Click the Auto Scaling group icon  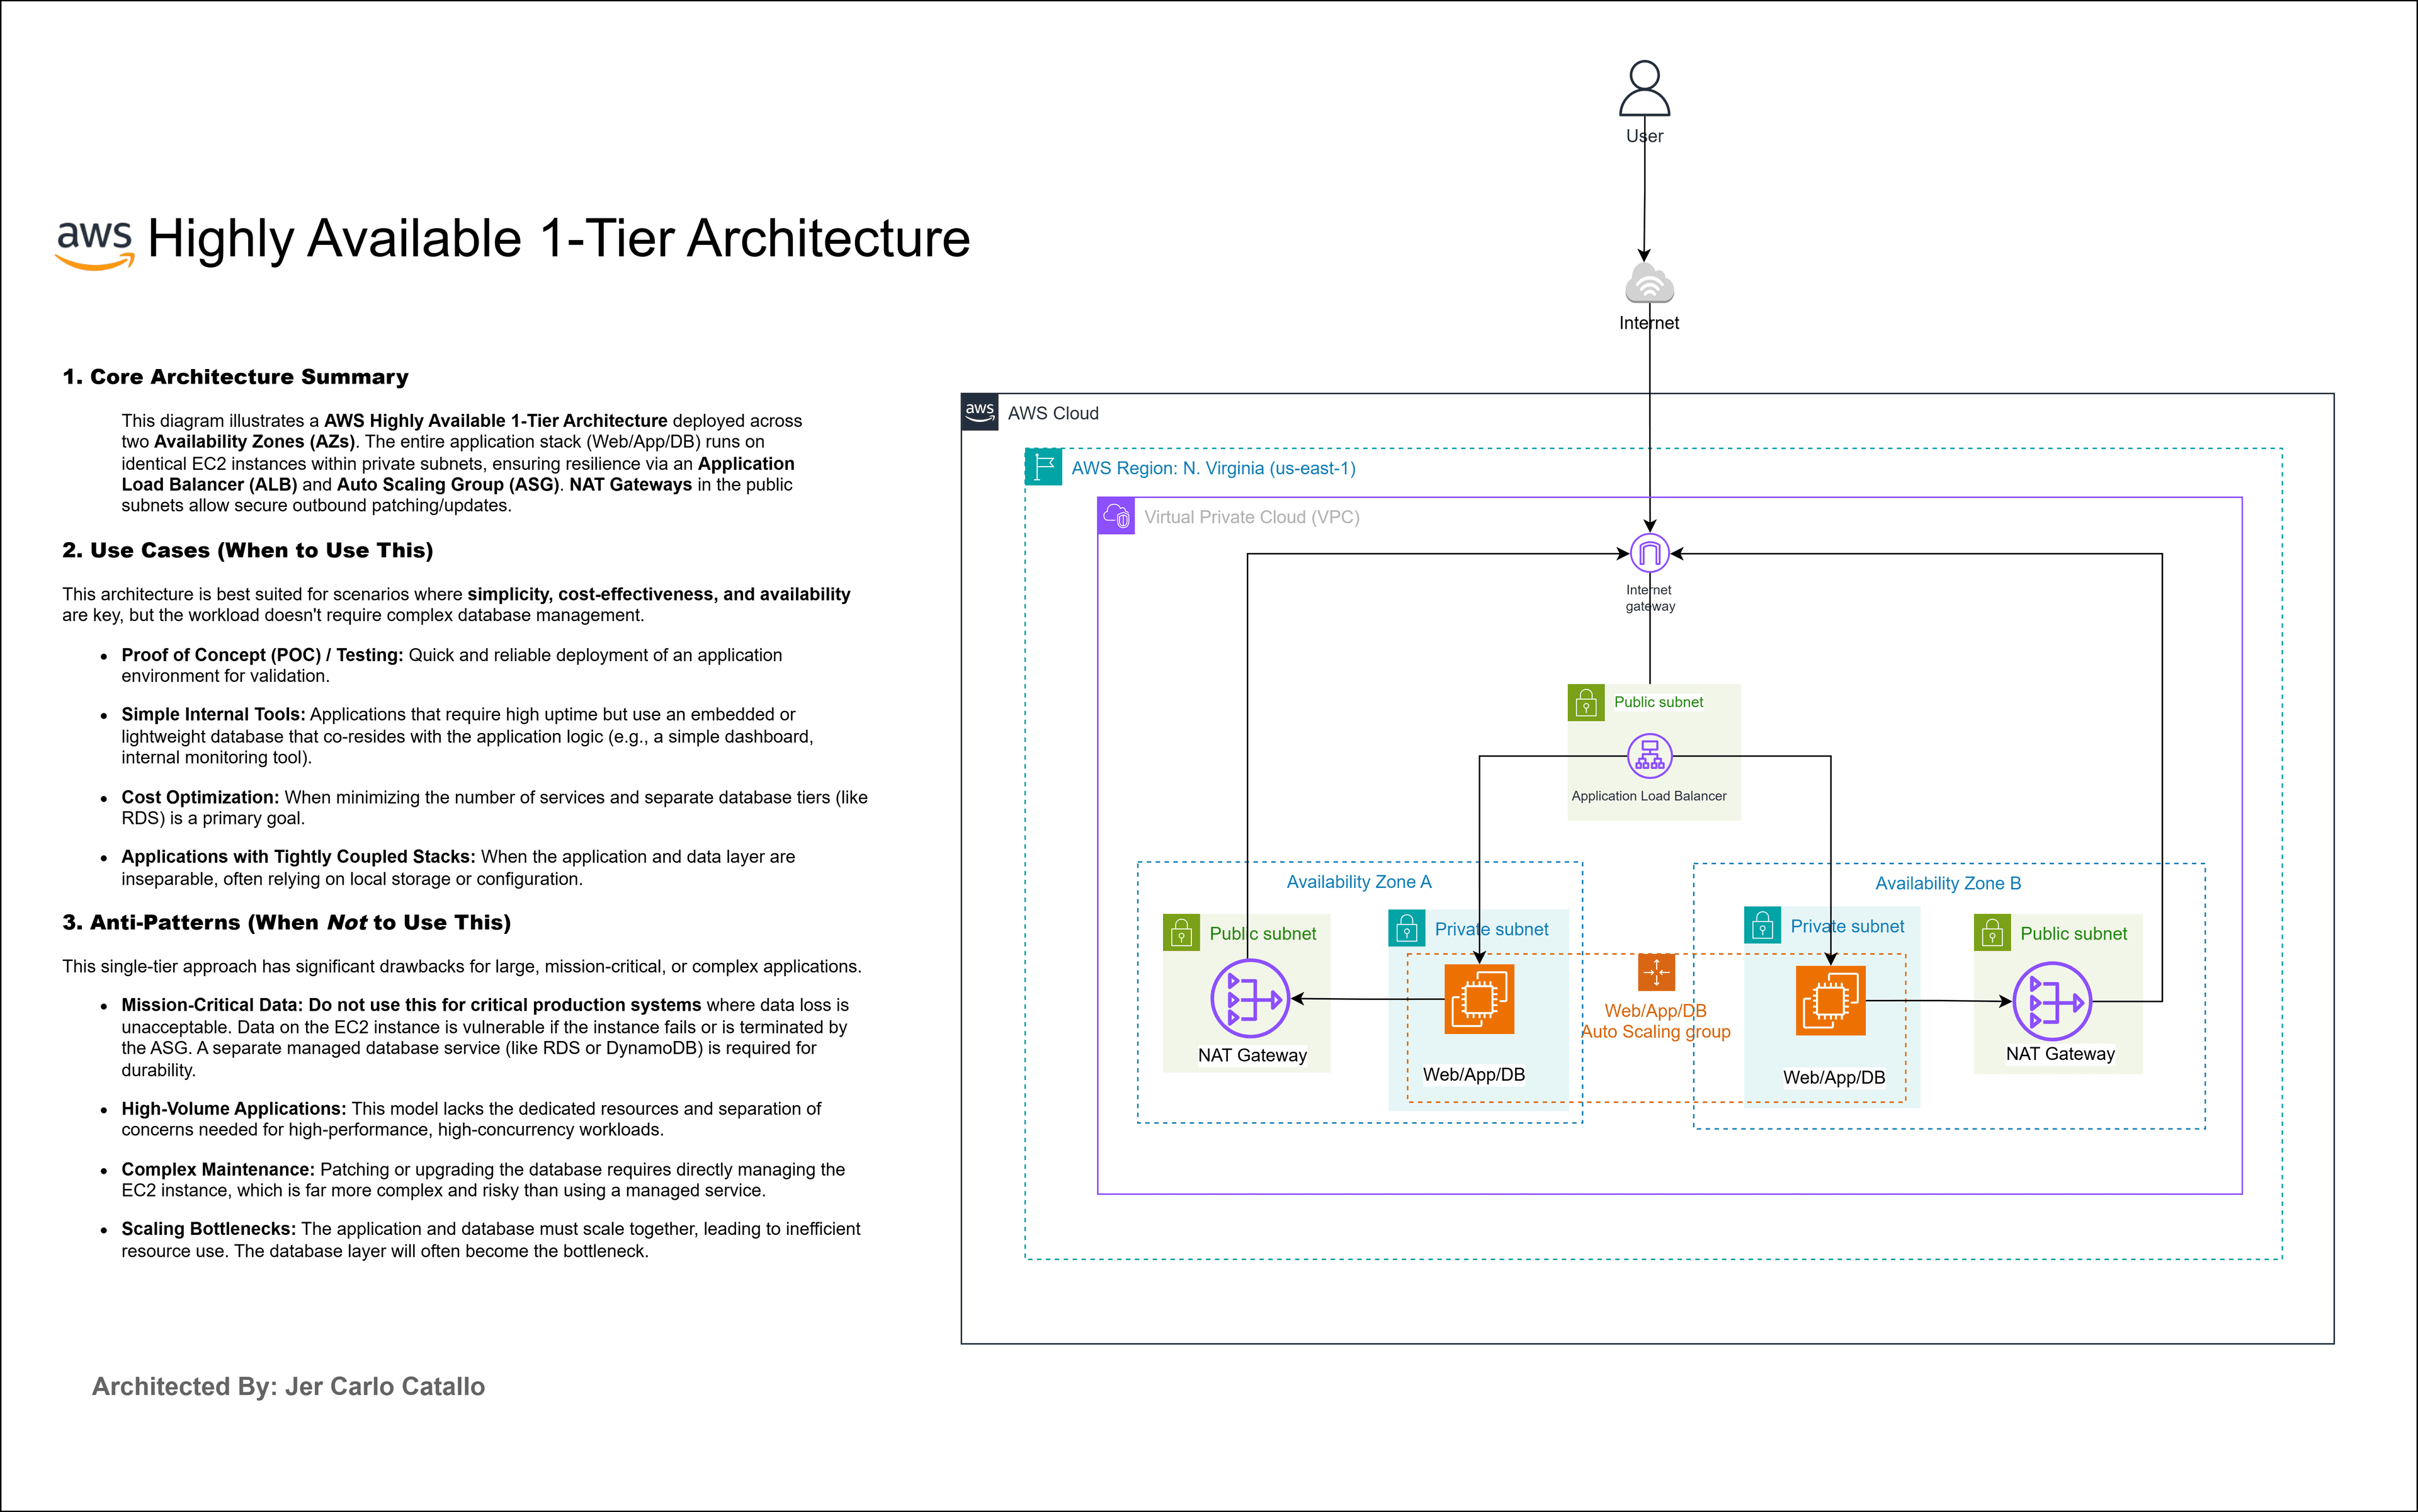point(1656,972)
